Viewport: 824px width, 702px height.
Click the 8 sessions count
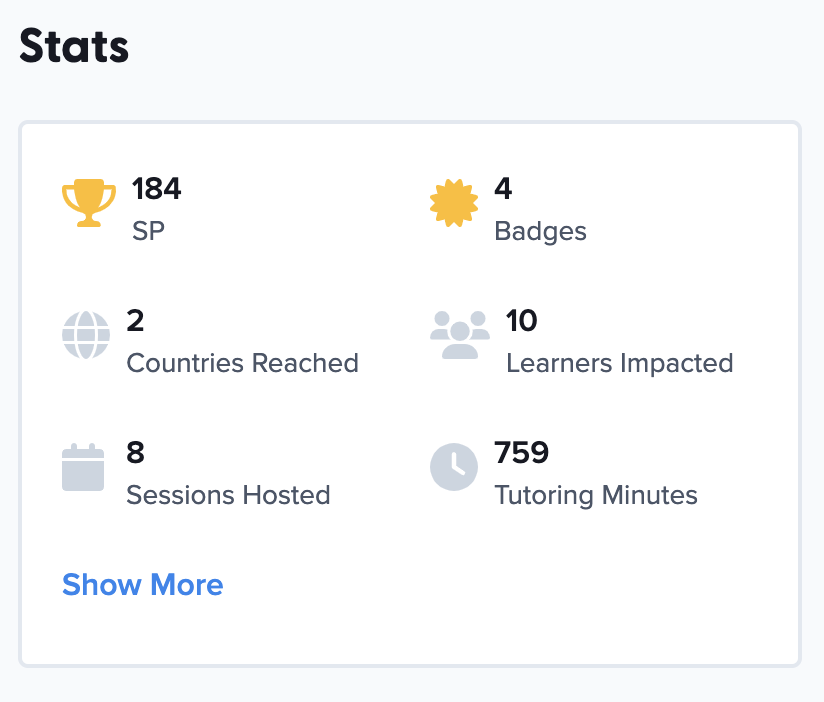[135, 453]
